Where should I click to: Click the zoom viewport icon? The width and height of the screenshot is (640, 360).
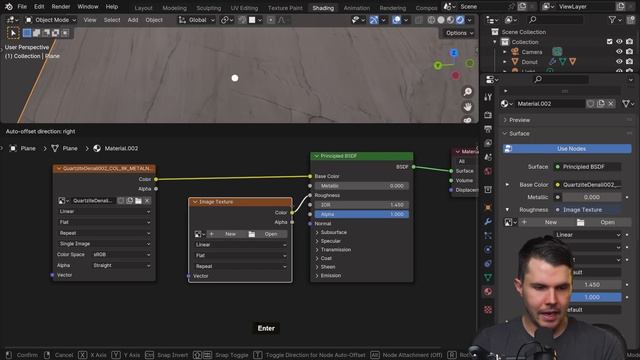point(468,92)
